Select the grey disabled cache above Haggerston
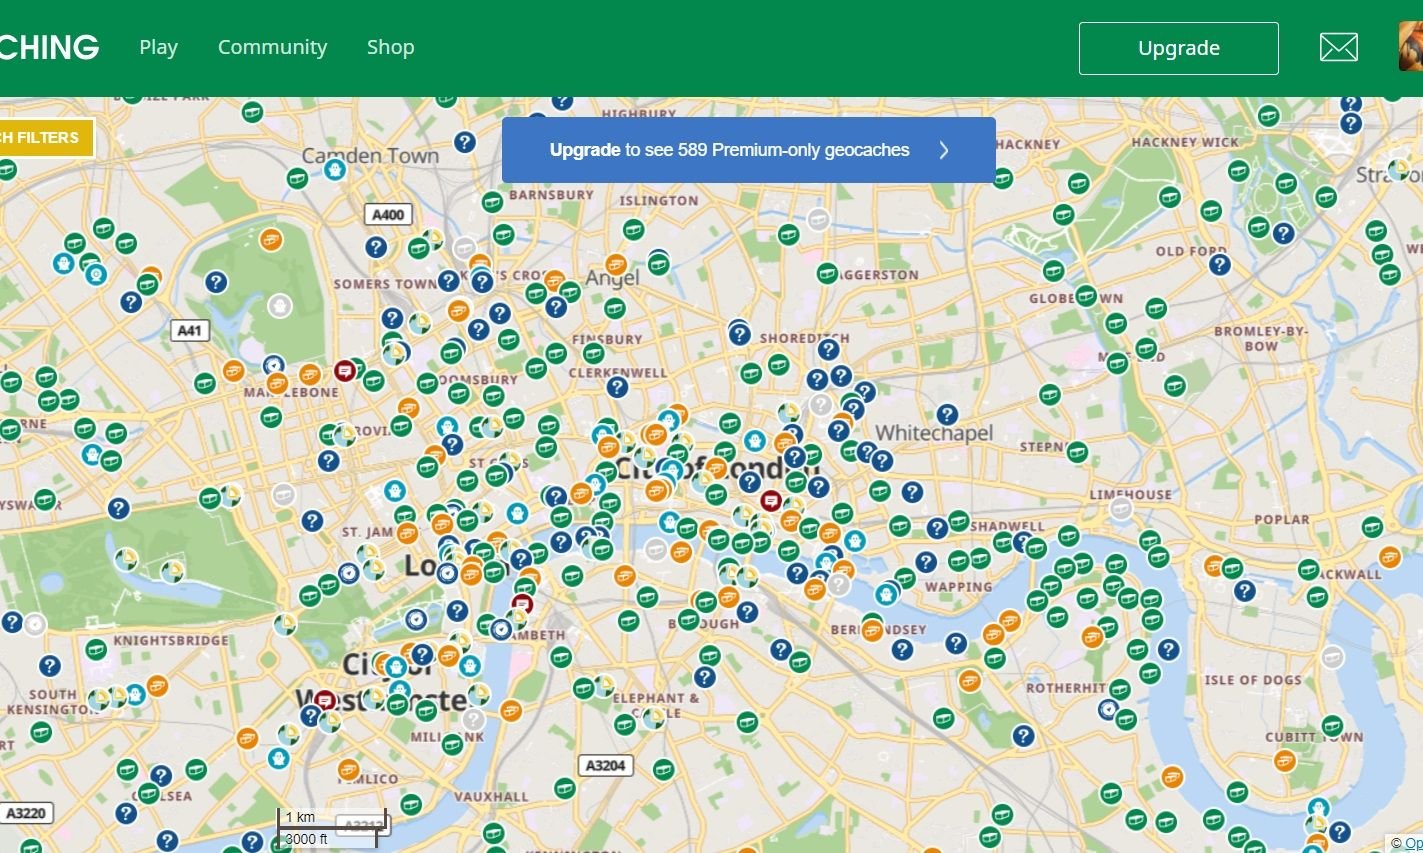Viewport: 1423px width, 853px height. pyautogui.click(x=818, y=220)
